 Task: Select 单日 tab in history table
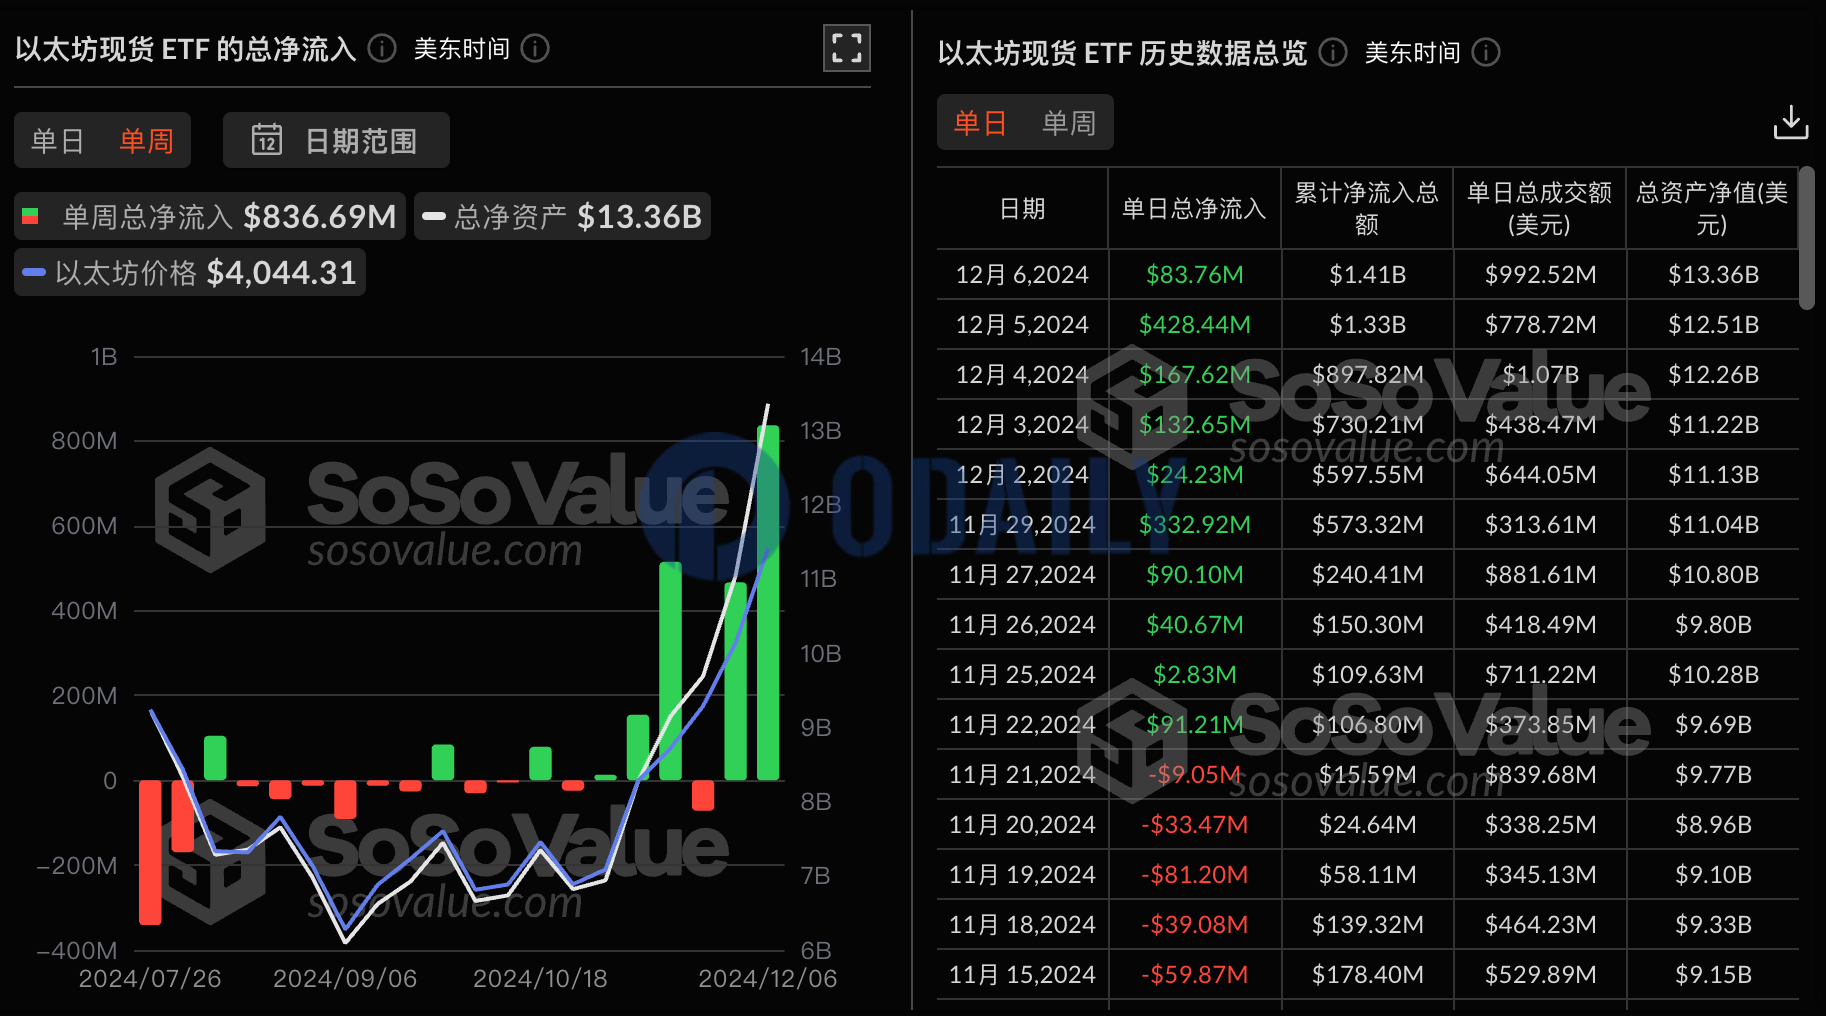pos(980,123)
